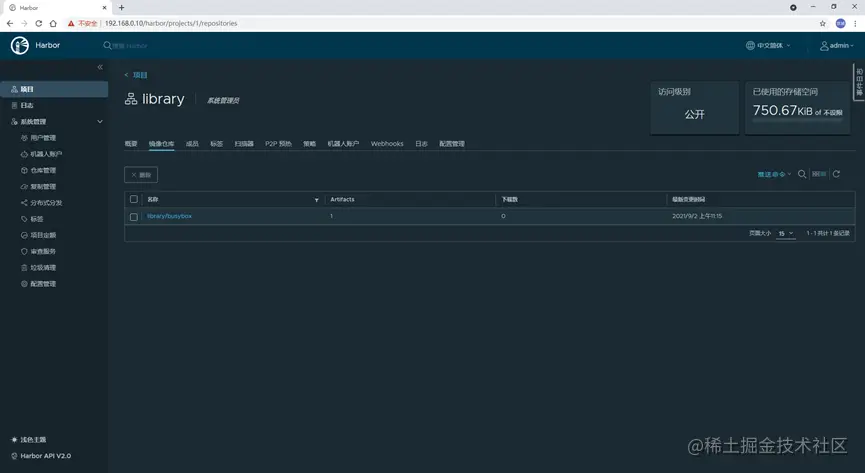The image size is (865, 473).
Task: Click the 删除 delete button
Action: pos(141,175)
